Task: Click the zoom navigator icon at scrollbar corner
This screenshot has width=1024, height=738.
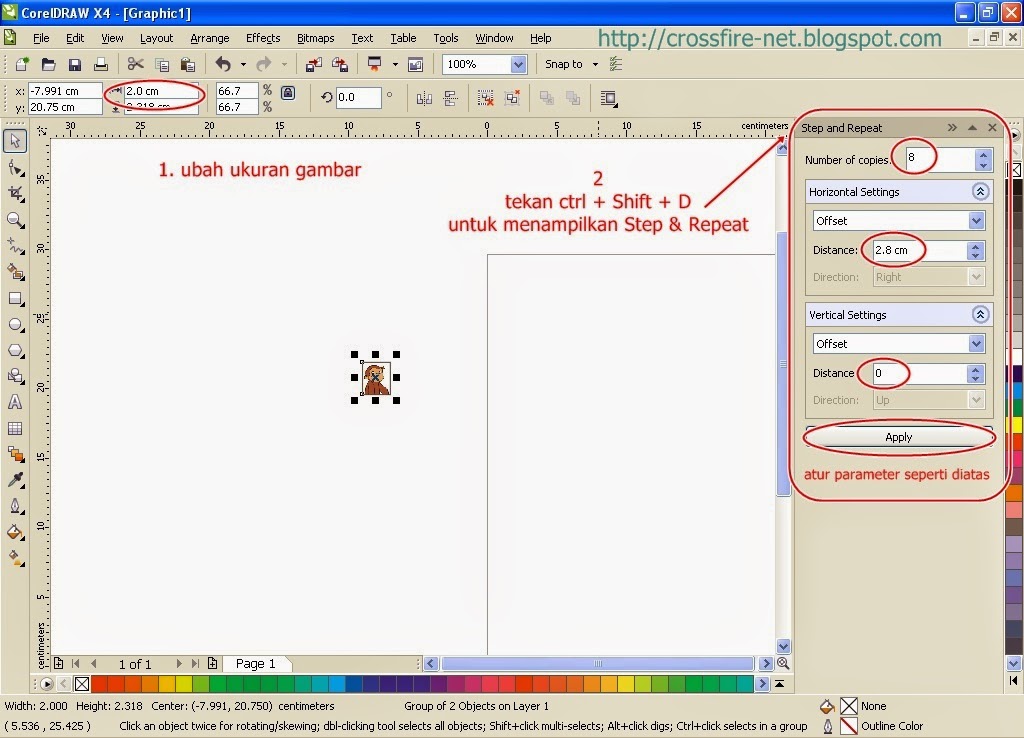Action: pyautogui.click(x=783, y=664)
